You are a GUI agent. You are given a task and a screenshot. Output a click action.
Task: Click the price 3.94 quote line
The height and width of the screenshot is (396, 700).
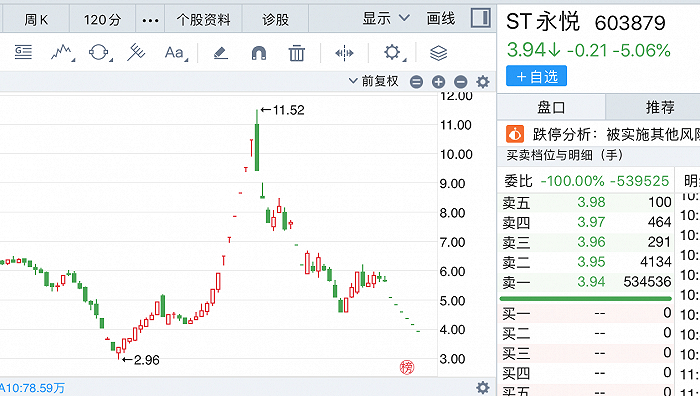point(588,50)
